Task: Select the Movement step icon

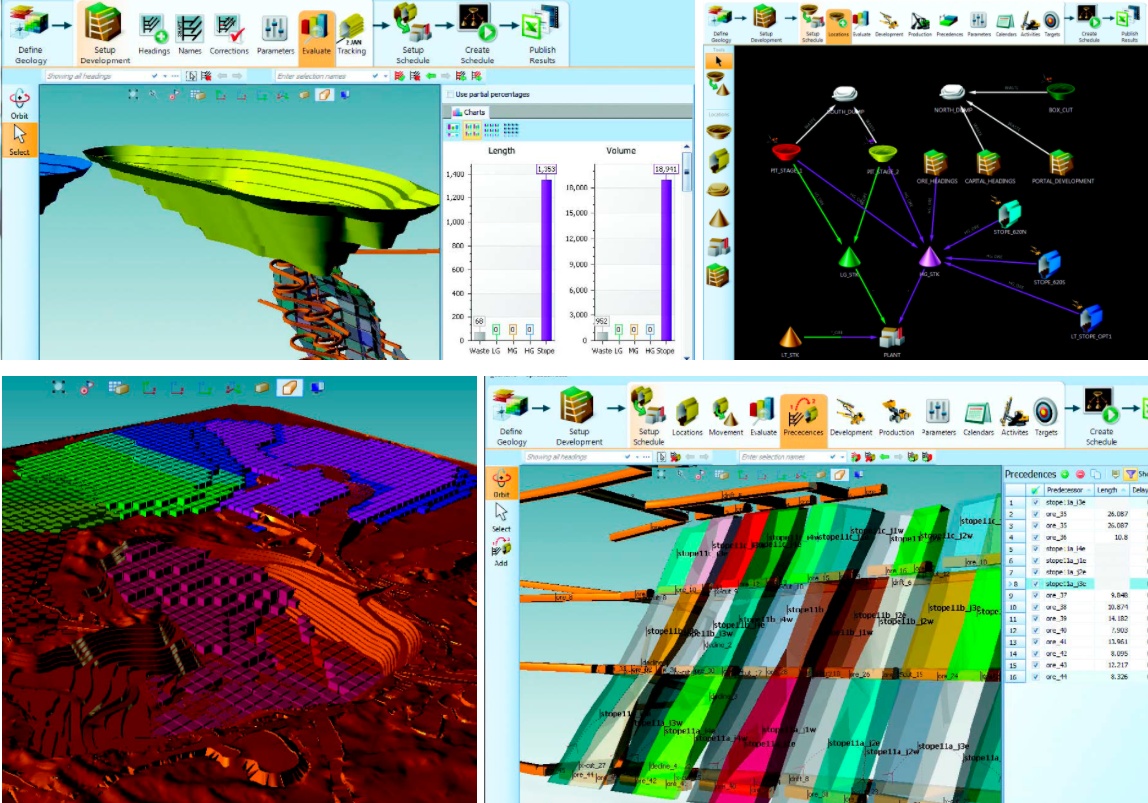Action: tap(726, 415)
